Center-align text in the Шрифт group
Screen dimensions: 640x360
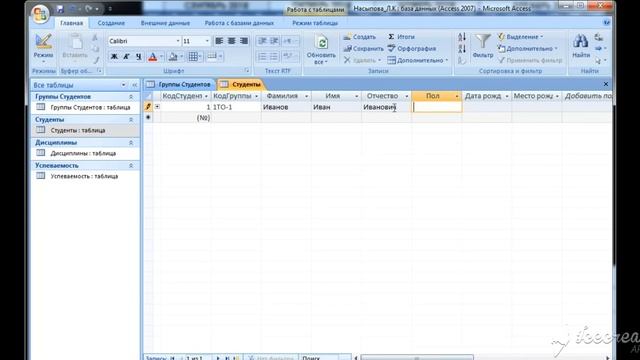(x=231, y=41)
